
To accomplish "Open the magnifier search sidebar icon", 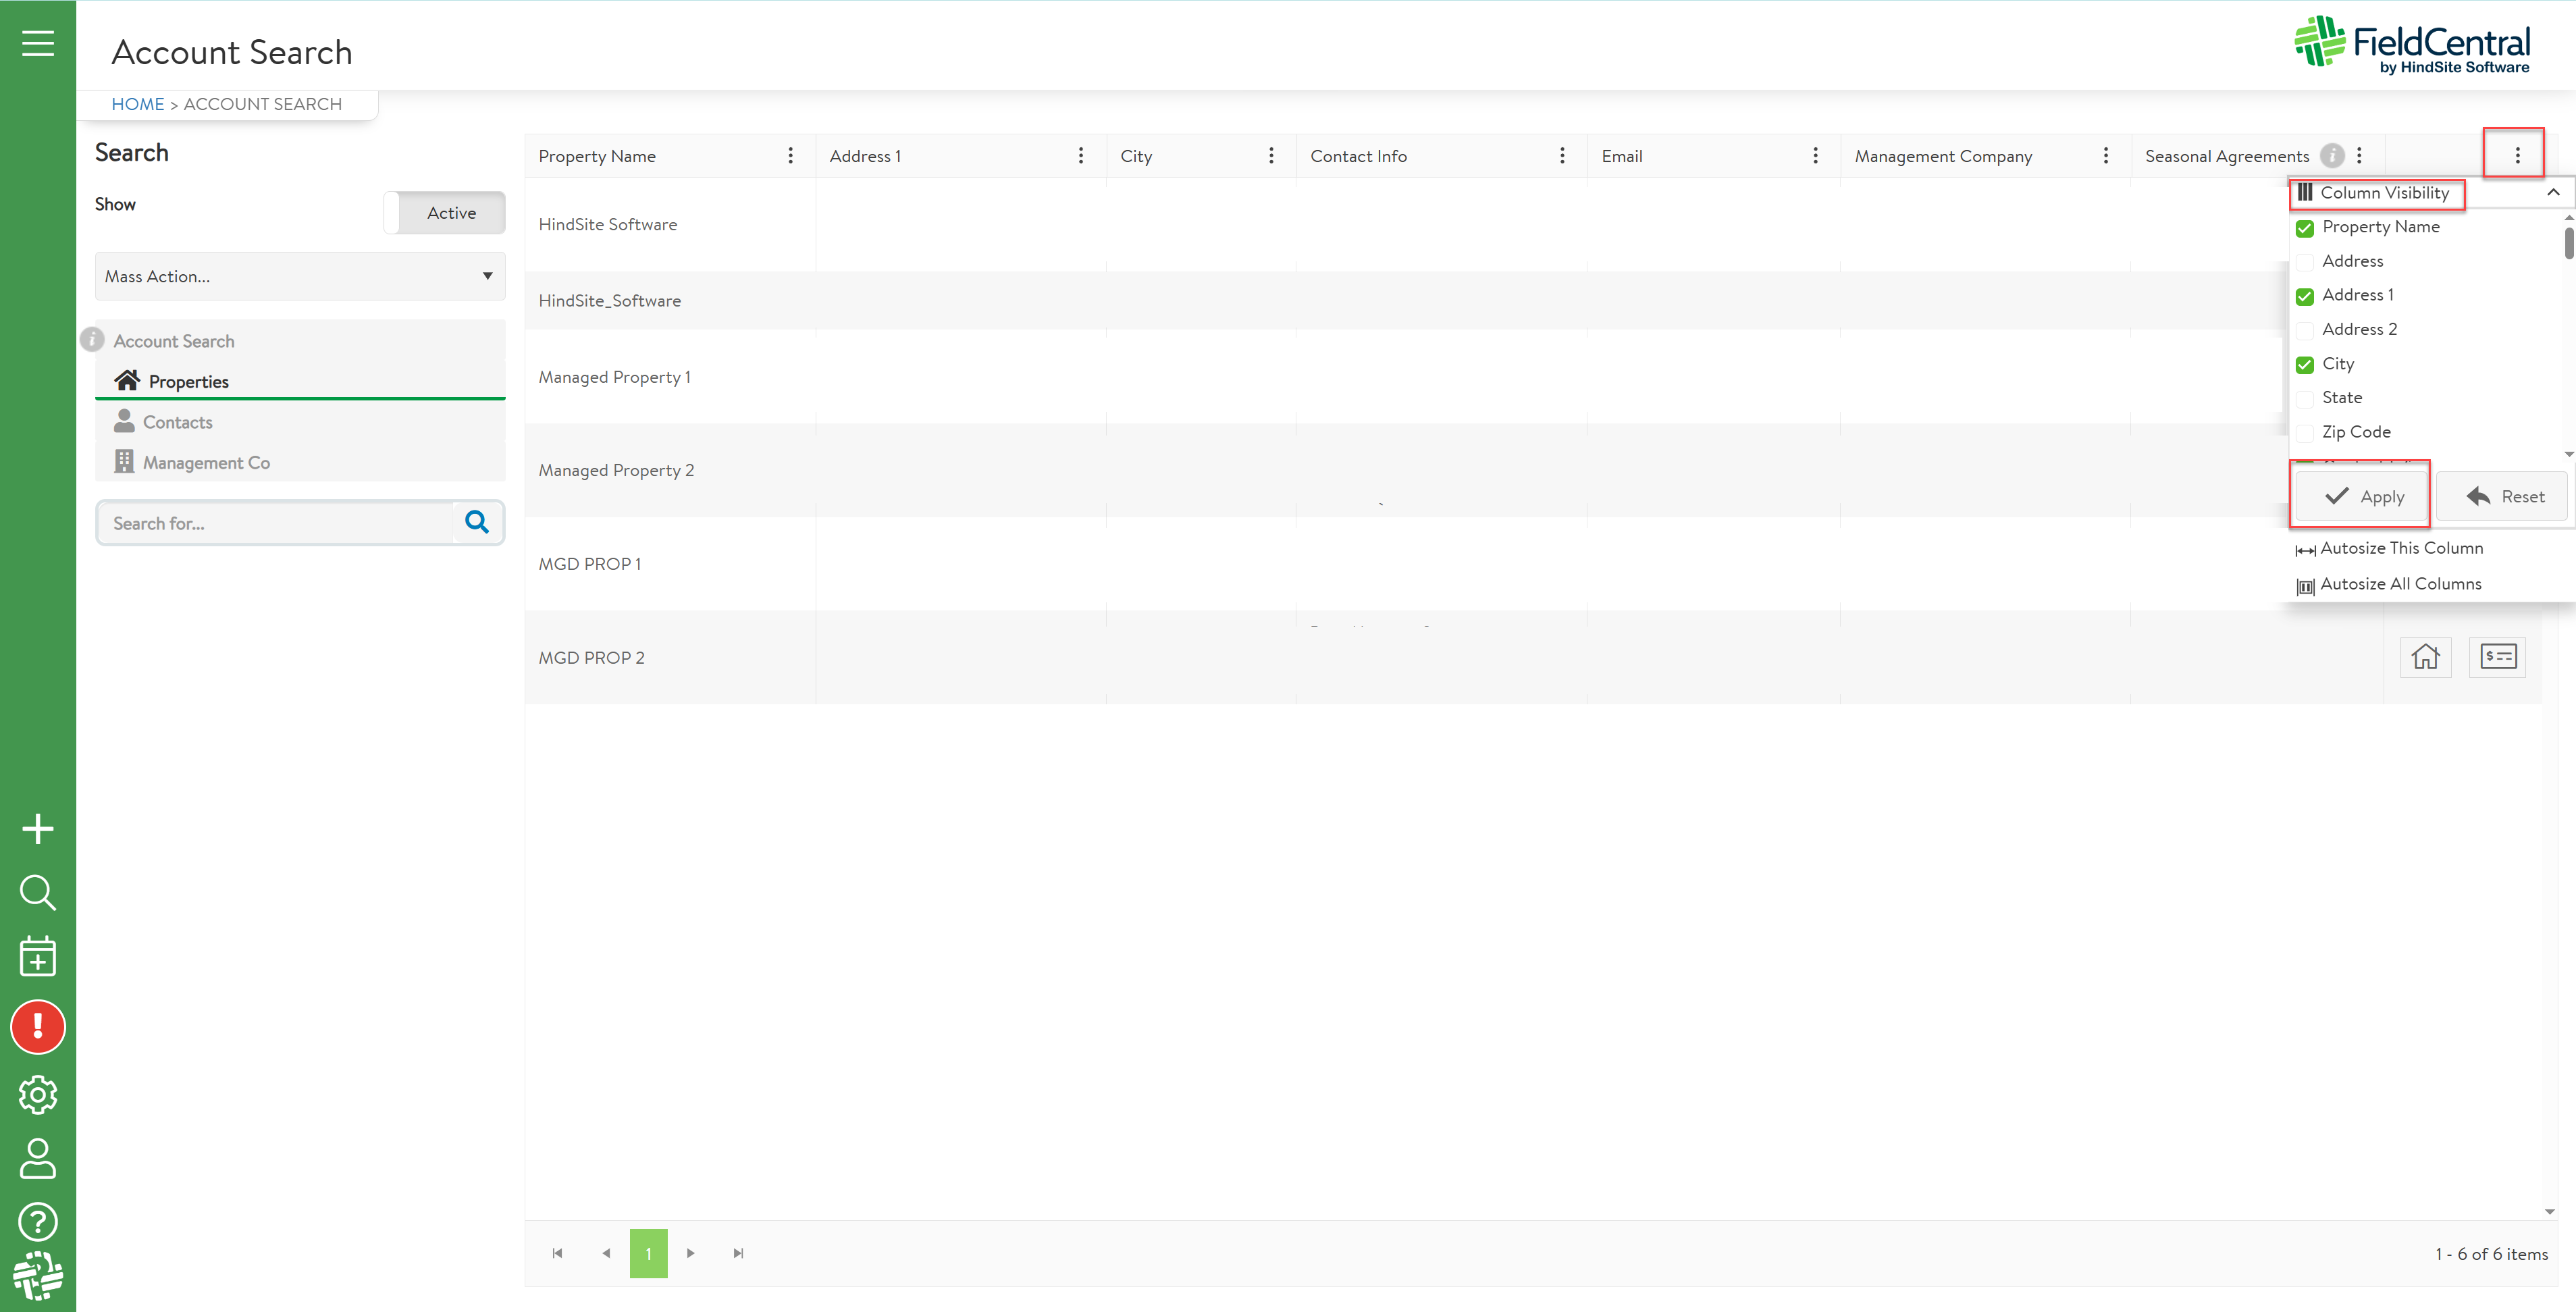I will (x=38, y=892).
